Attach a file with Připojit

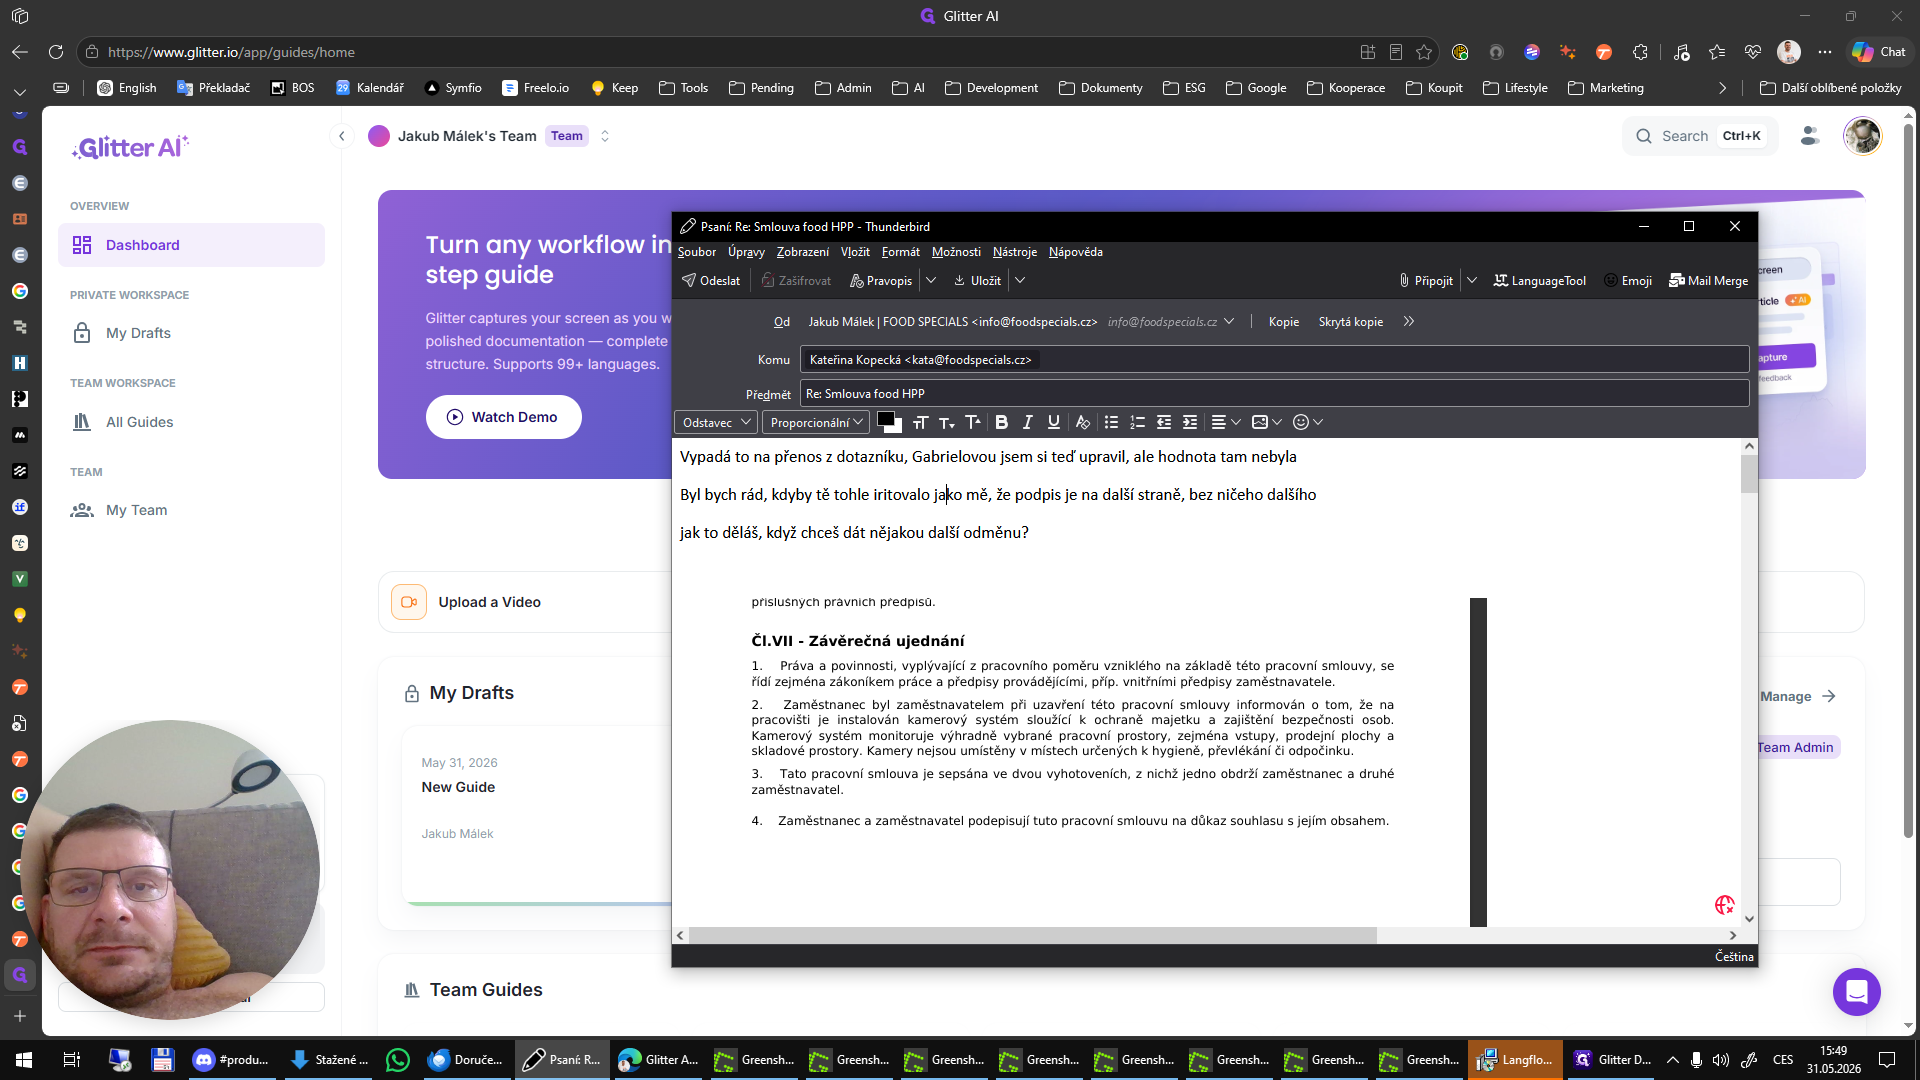pyautogui.click(x=1425, y=281)
